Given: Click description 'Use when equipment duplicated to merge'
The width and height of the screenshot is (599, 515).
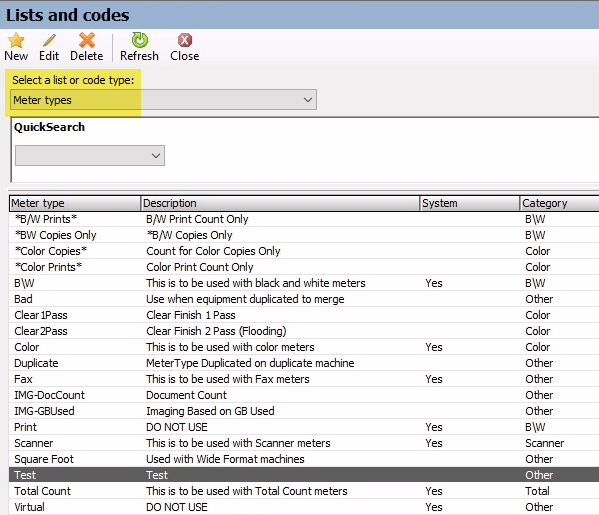Looking at the screenshot, I should (245, 299).
